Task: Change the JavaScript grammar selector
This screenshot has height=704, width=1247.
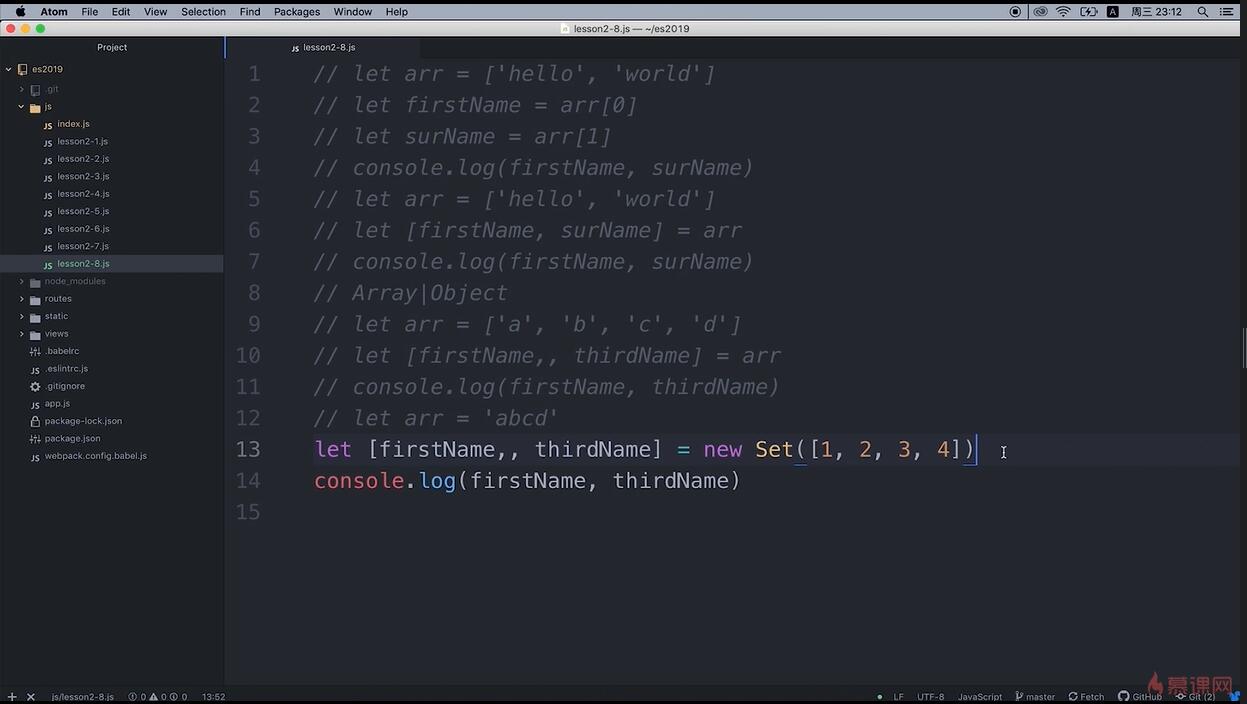Action: (x=980, y=697)
